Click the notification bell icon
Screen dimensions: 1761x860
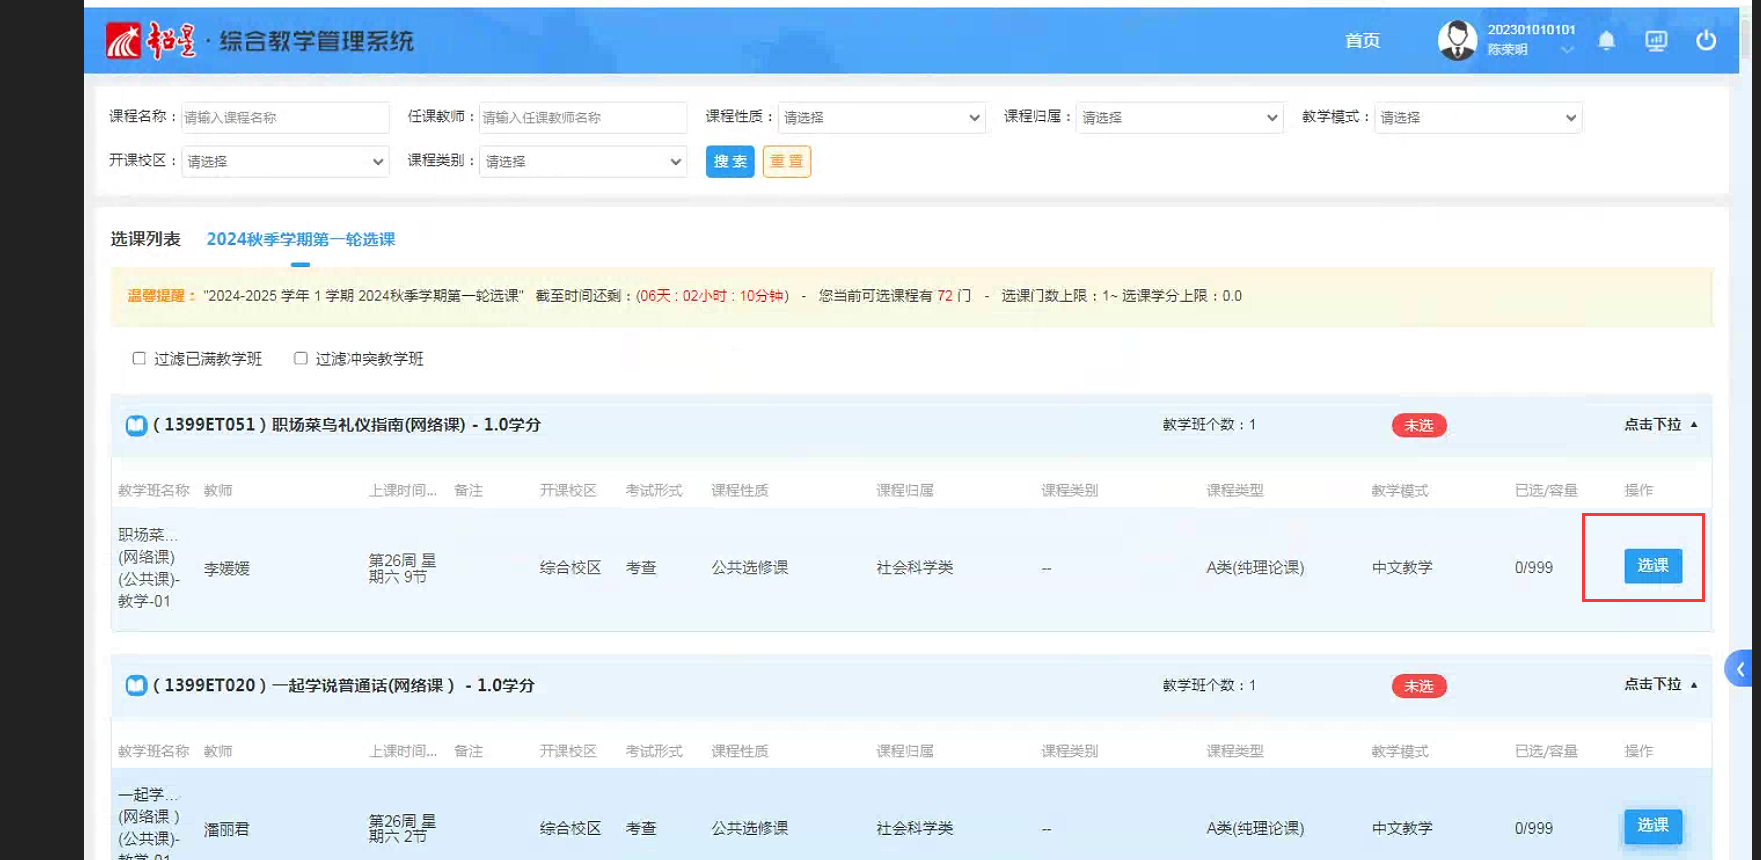point(1606,41)
